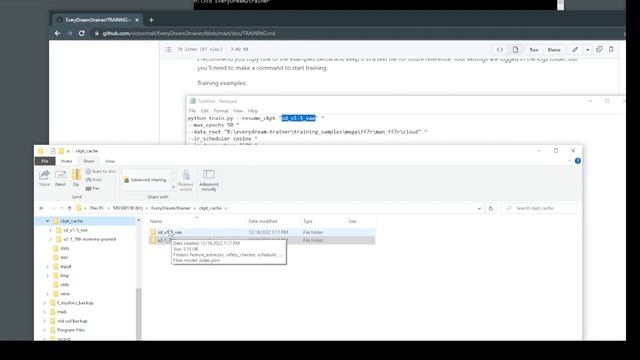Expand sd_v1-5_vae tree node
The height and width of the screenshot is (360, 640).
(51, 230)
